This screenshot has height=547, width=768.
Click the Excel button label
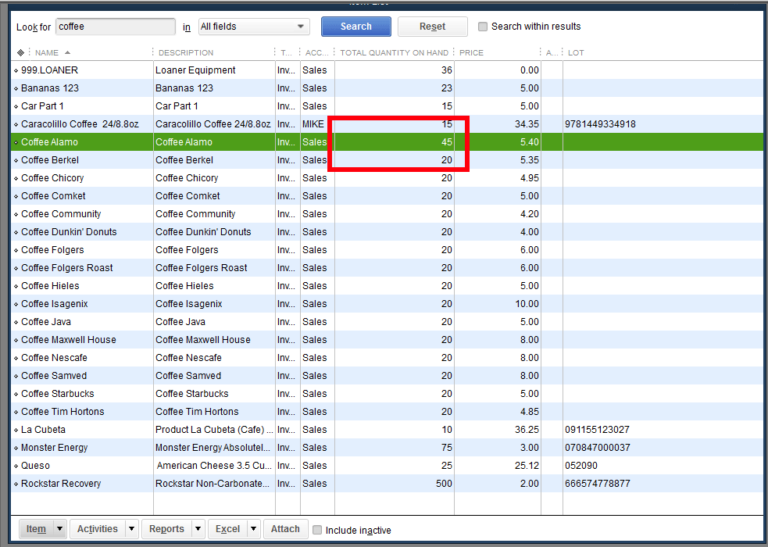click(x=228, y=529)
